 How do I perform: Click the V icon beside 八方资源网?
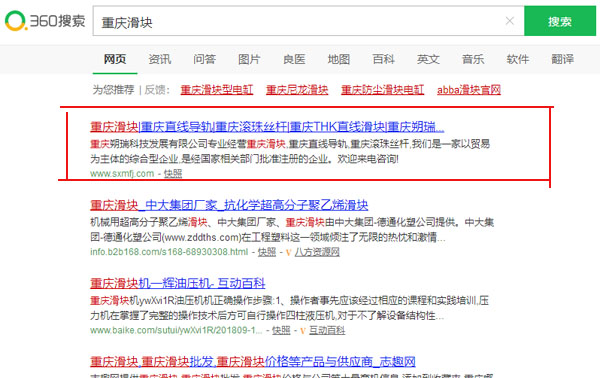pos(289,253)
